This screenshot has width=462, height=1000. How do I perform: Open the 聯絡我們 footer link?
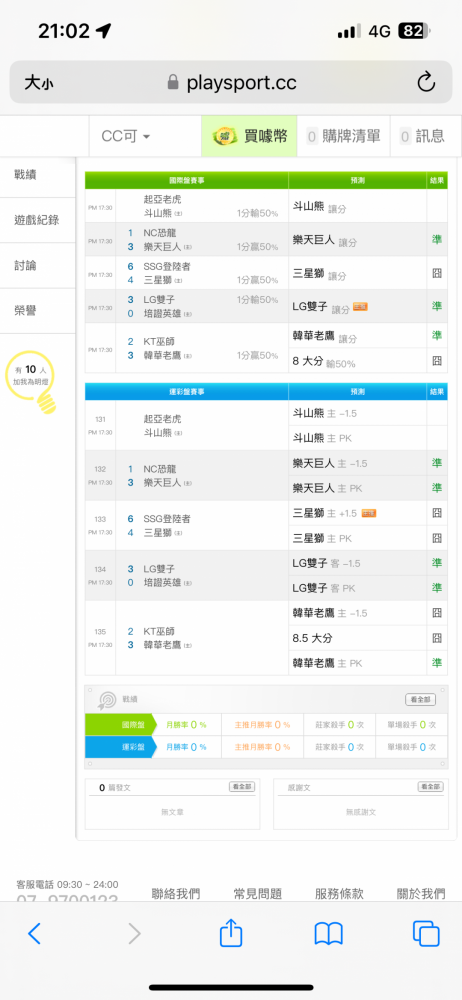[176, 893]
